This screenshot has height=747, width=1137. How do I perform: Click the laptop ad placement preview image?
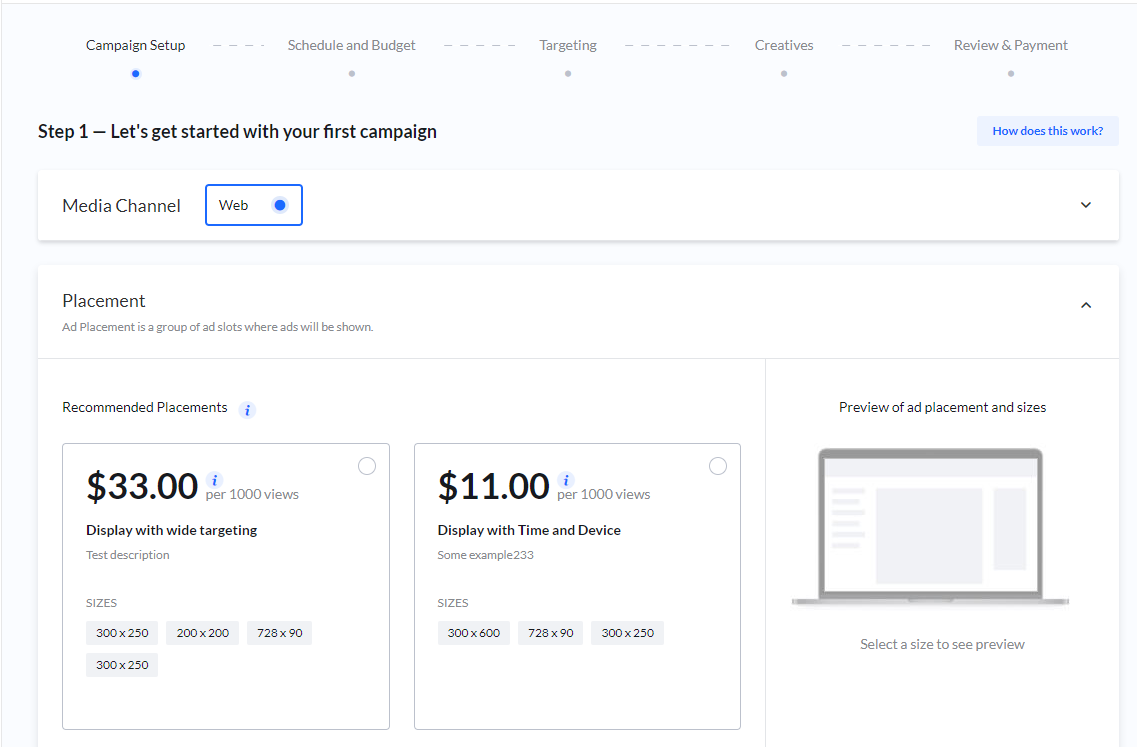930,527
